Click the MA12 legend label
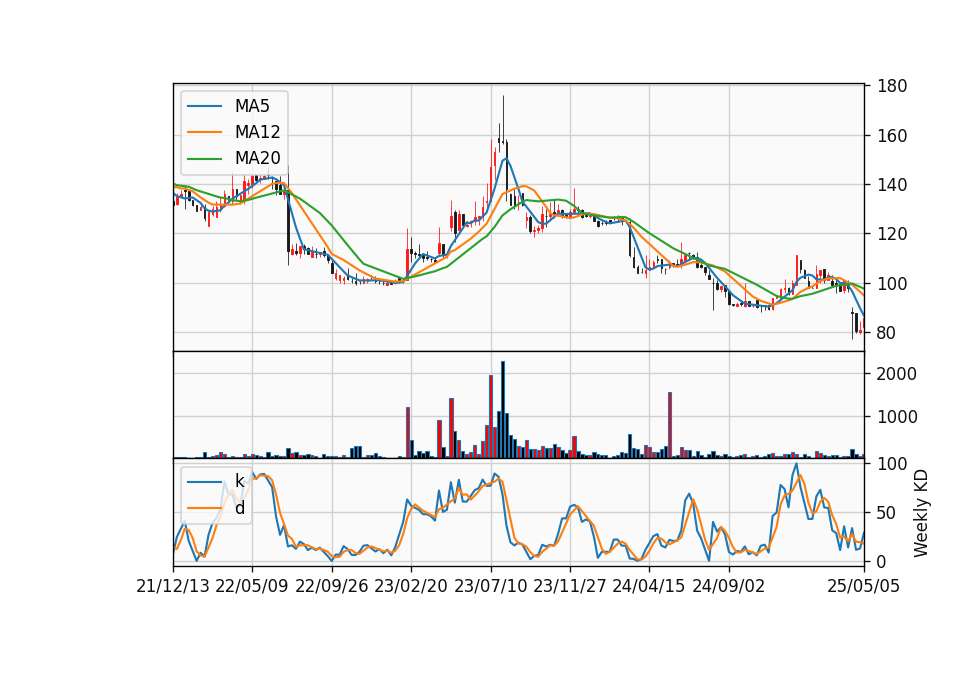Screen dimensions: 960x690 point(257,132)
